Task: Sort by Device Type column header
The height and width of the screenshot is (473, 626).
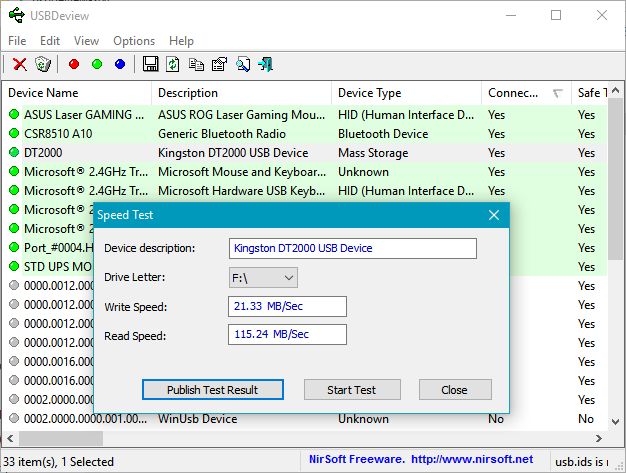Action: point(406,93)
